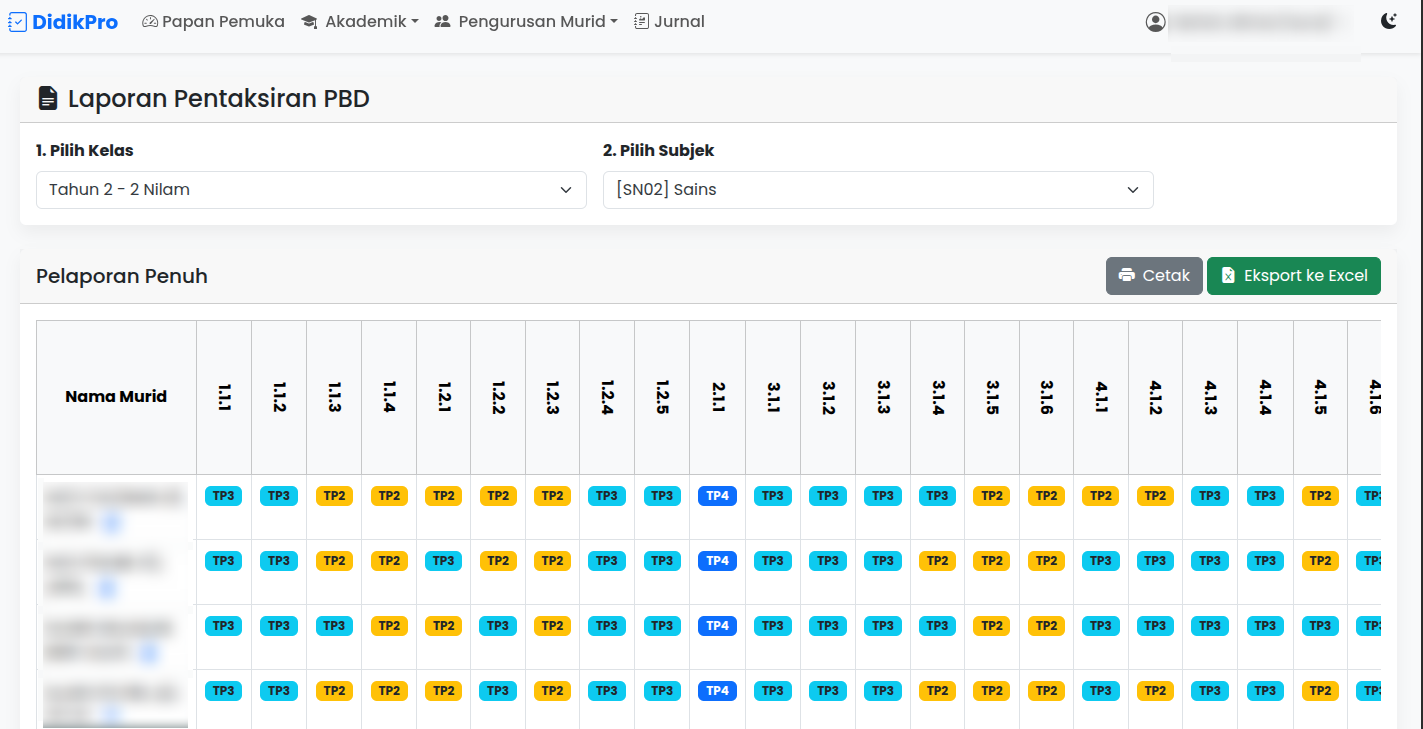Expand the Akademik dropdown menu
Viewport: 1423px width, 729px height.
(x=360, y=21)
